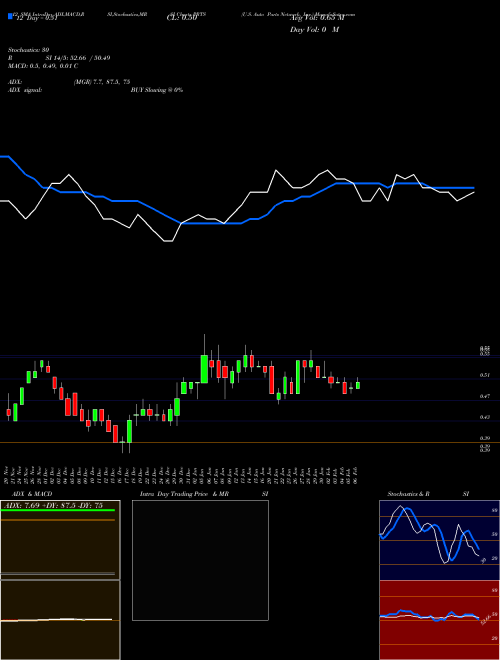
Task: Click the last green candle on the price chart
Action: pyautogui.click(x=358, y=385)
